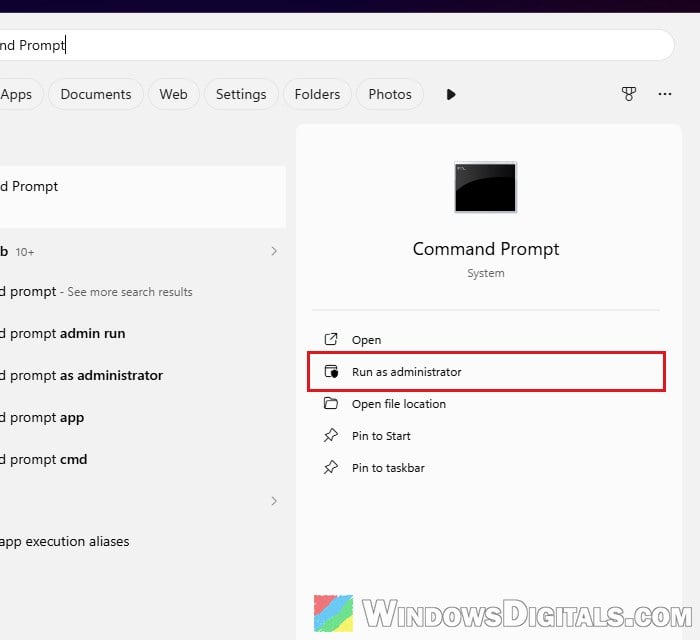This screenshot has width=700, height=640.
Task: Open the three-dot more options menu
Action: click(x=665, y=94)
